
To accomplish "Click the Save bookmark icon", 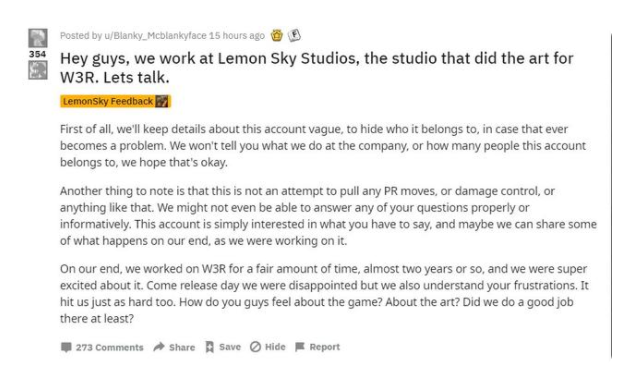I will (x=209, y=347).
